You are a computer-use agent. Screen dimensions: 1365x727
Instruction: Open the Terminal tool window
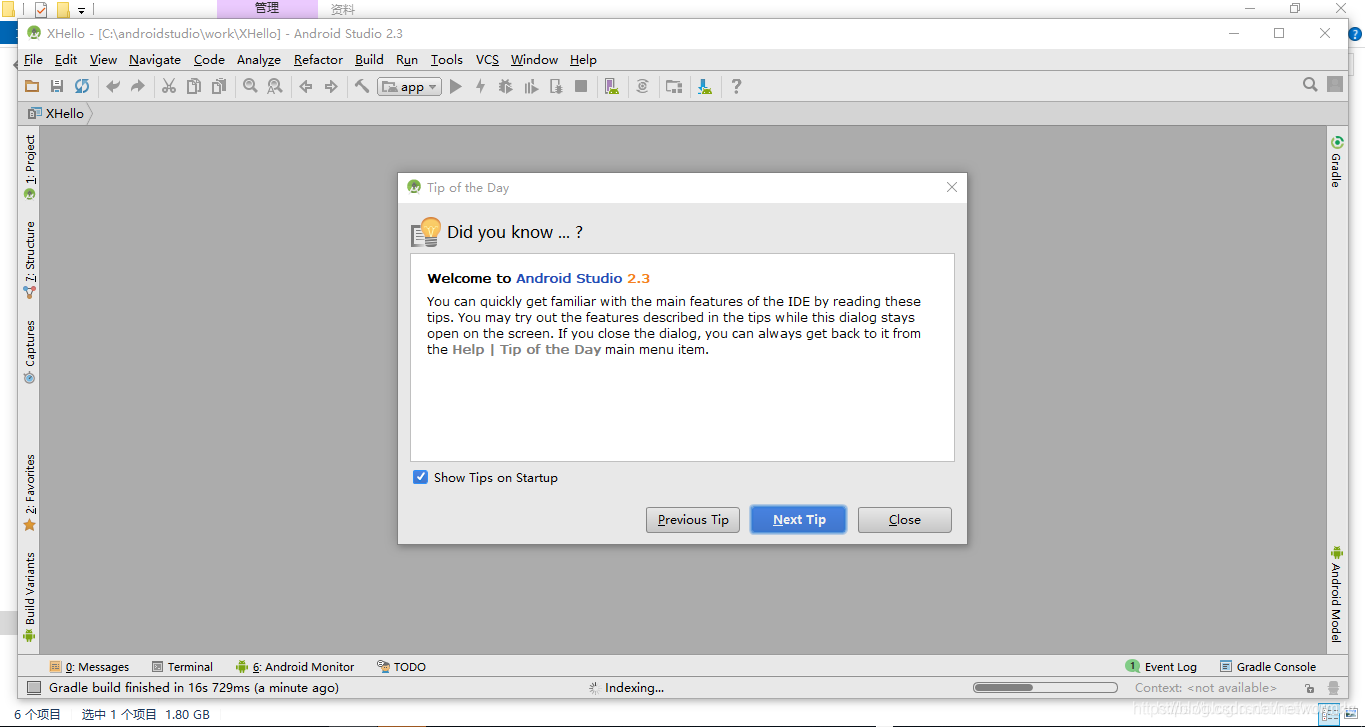[182, 667]
